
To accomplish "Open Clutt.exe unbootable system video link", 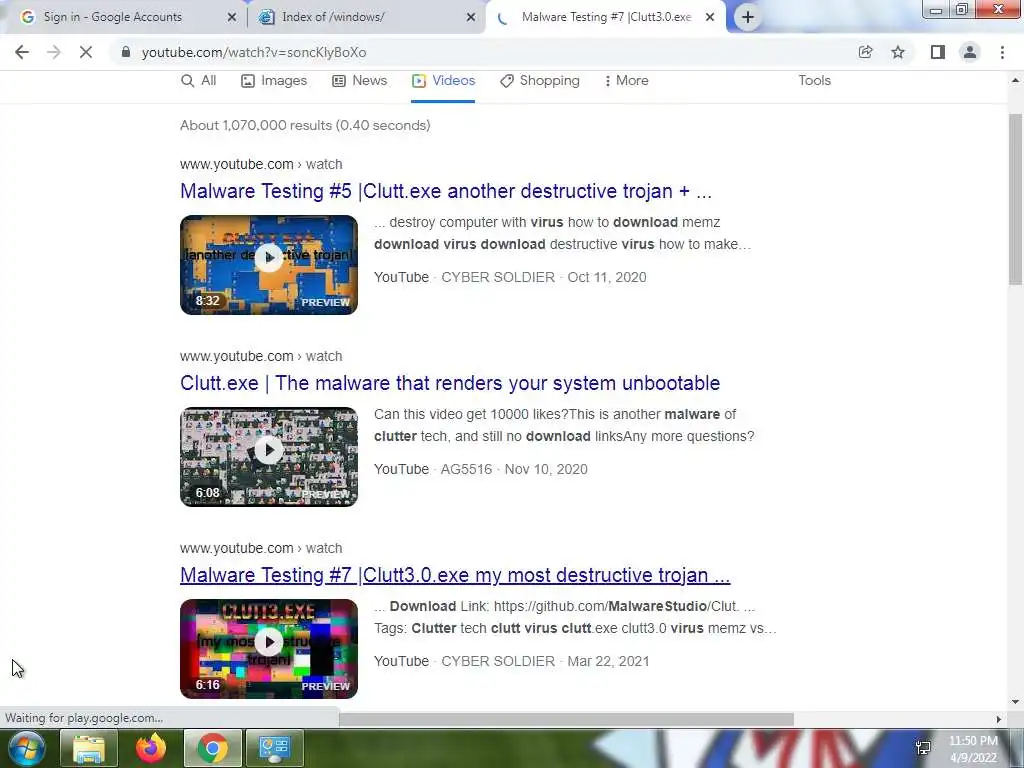I will tap(450, 383).
